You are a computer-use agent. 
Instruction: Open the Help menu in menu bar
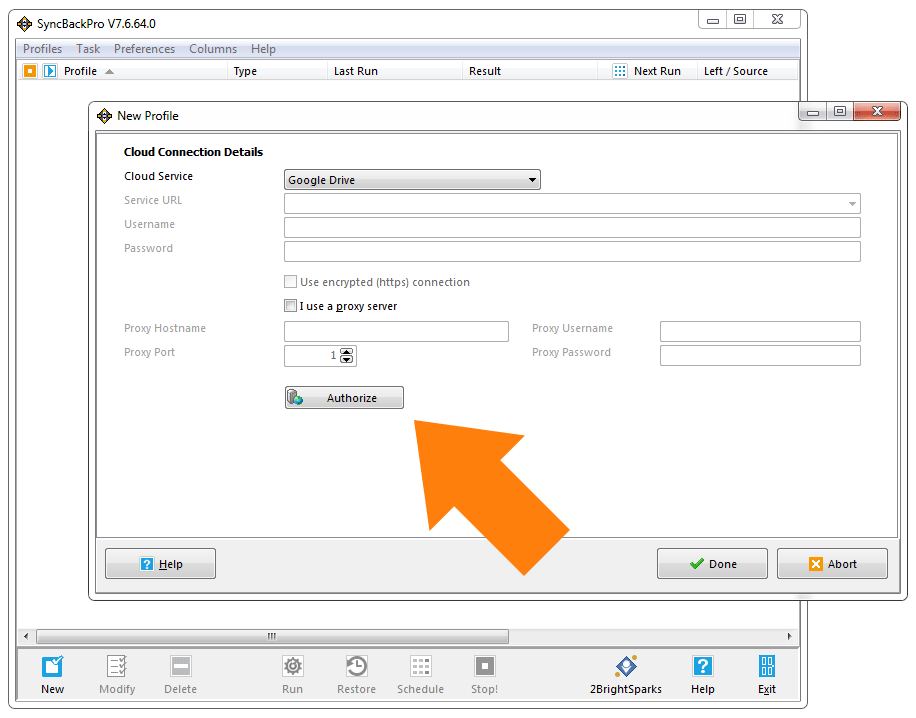(x=263, y=49)
